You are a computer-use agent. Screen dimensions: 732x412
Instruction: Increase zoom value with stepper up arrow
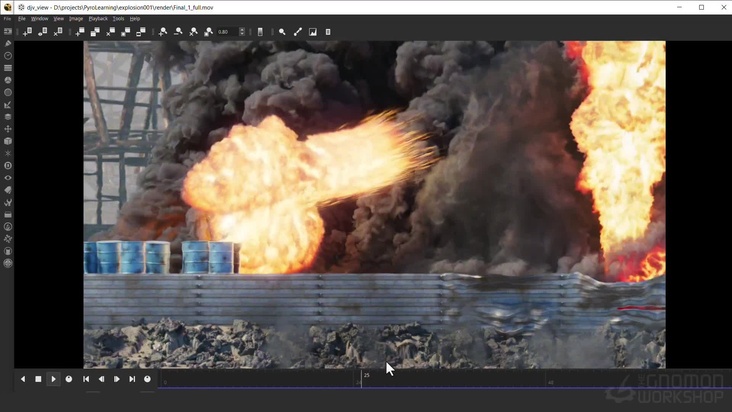[242, 29]
